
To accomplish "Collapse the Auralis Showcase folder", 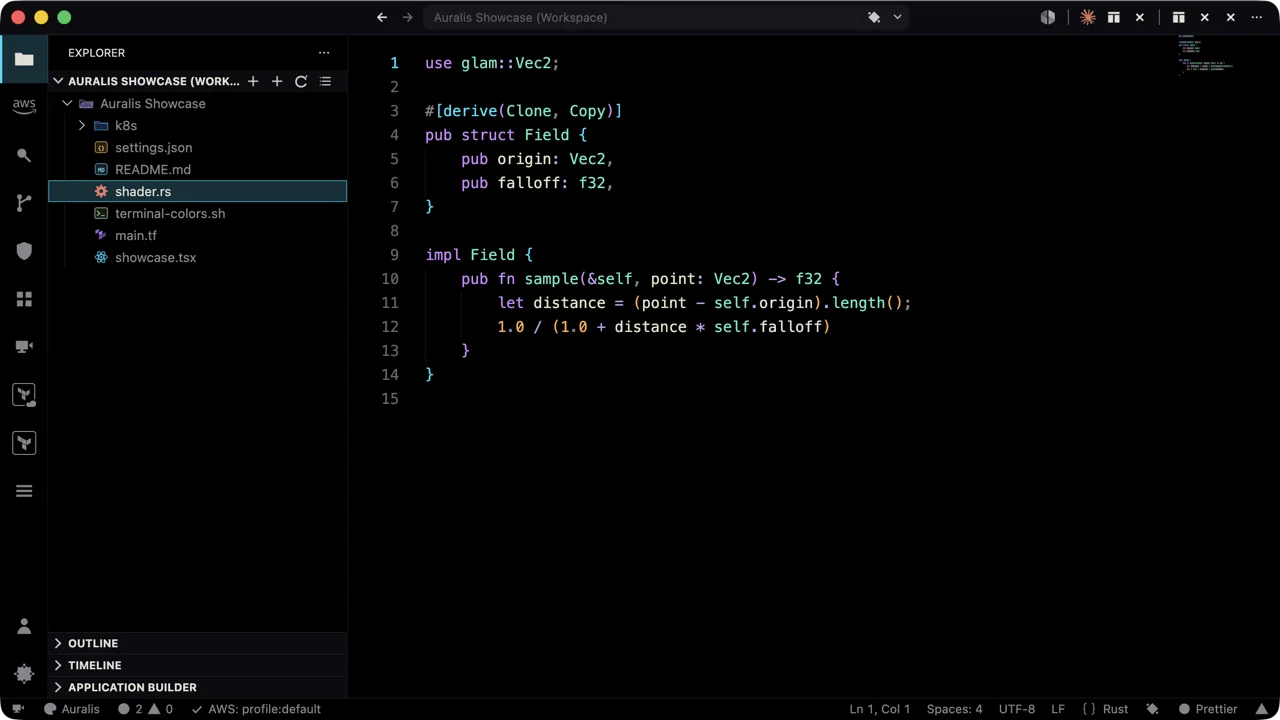I will coord(67,103).
